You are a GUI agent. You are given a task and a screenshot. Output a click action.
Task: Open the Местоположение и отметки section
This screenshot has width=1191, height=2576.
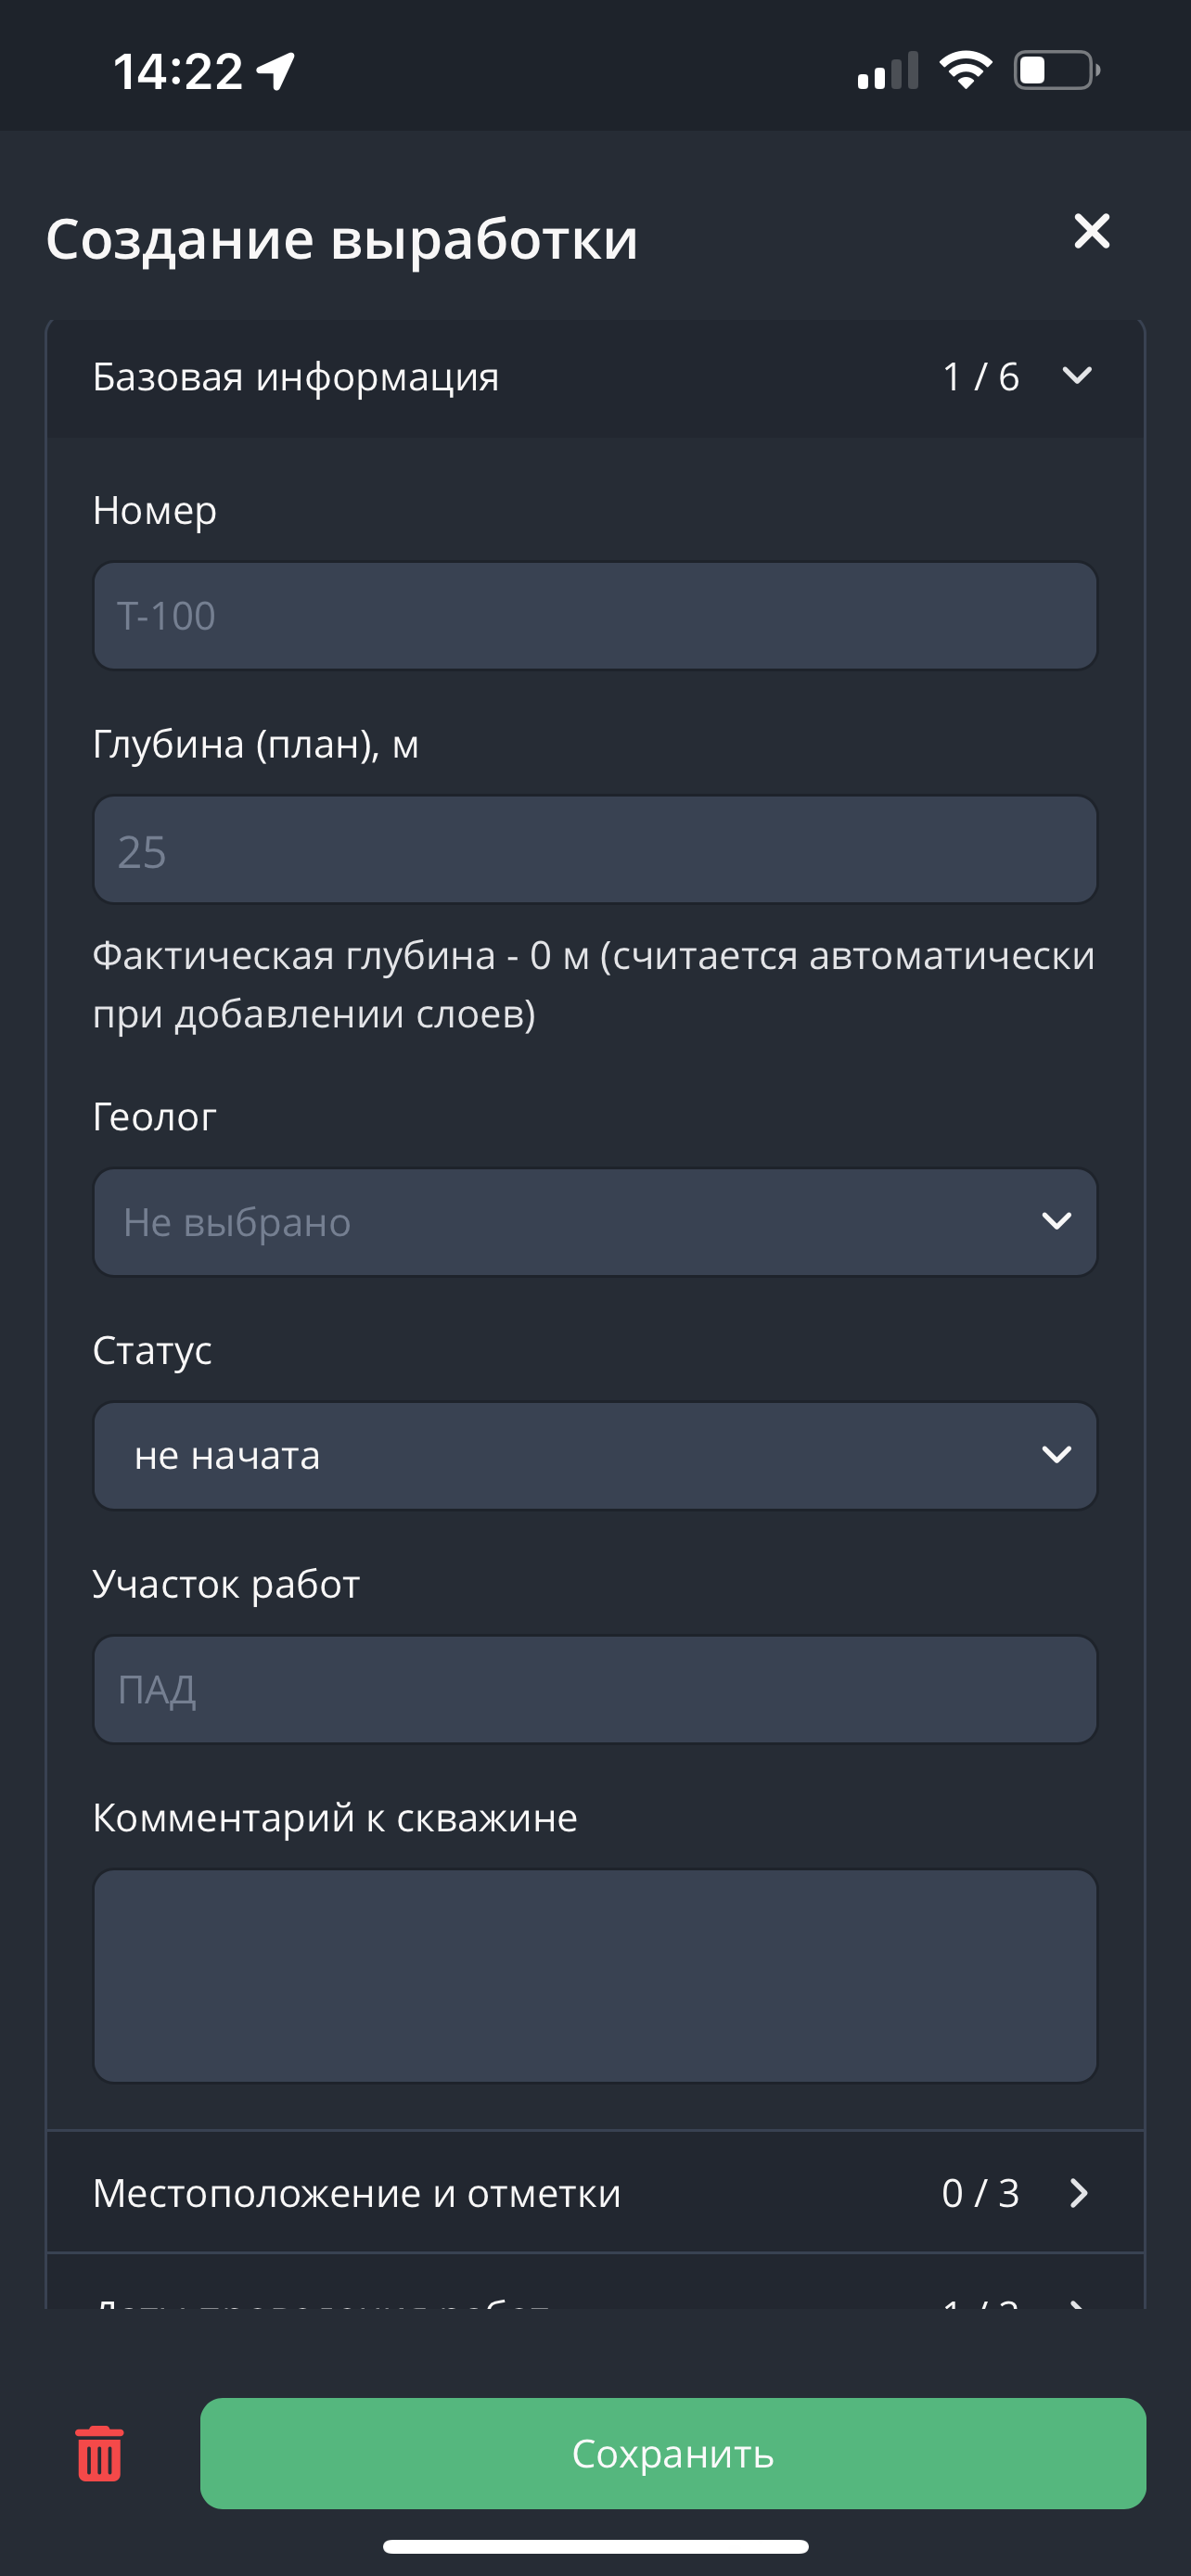(357, 2193)
